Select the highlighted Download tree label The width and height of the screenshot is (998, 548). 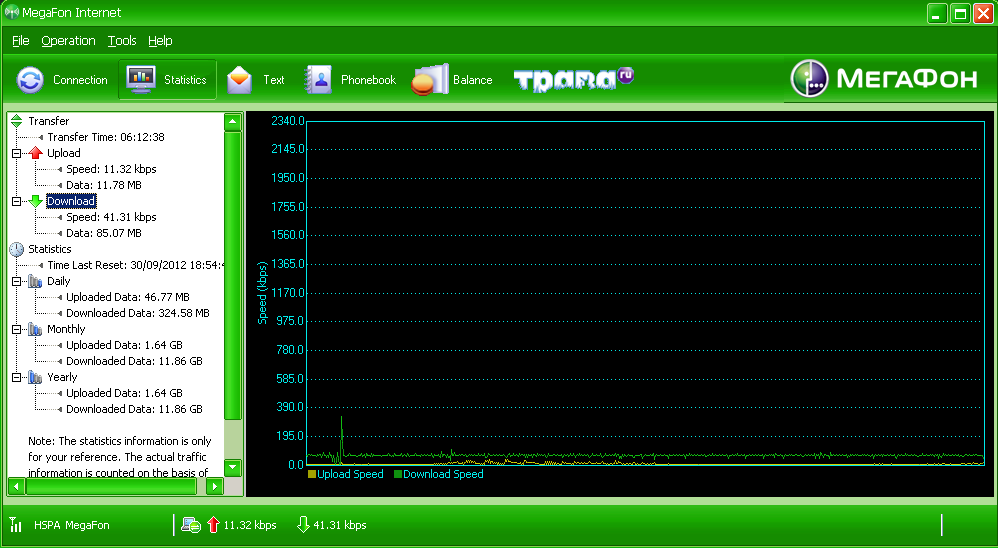pyautogui.click(x=71, y=201)
